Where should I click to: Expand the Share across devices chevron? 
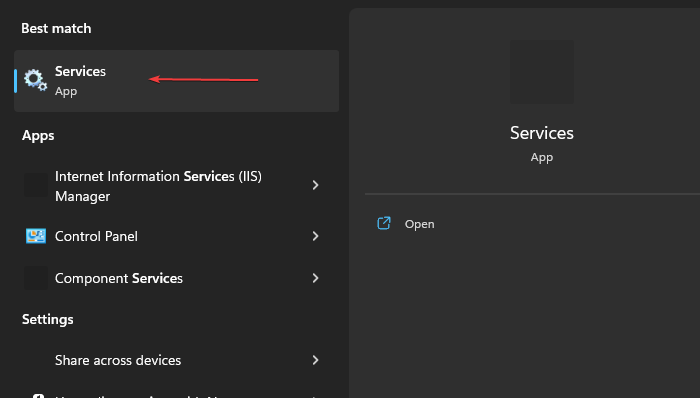tap(315, 360)
